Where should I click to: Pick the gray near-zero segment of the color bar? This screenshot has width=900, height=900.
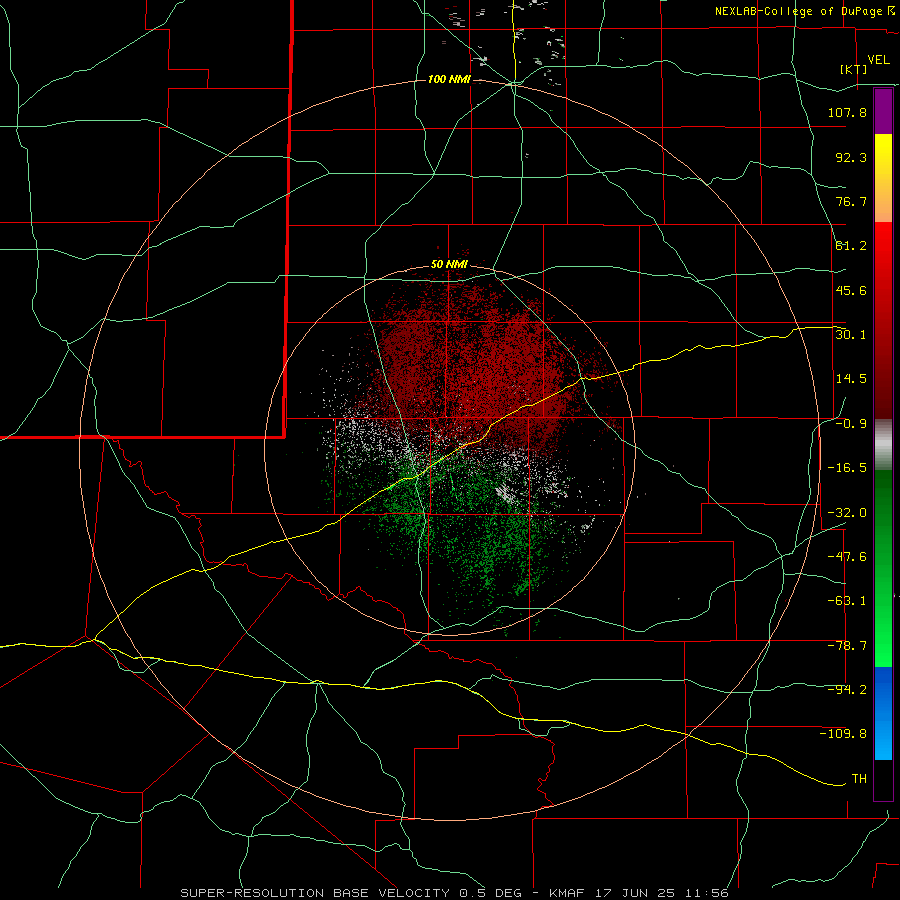tap(883, 444)
